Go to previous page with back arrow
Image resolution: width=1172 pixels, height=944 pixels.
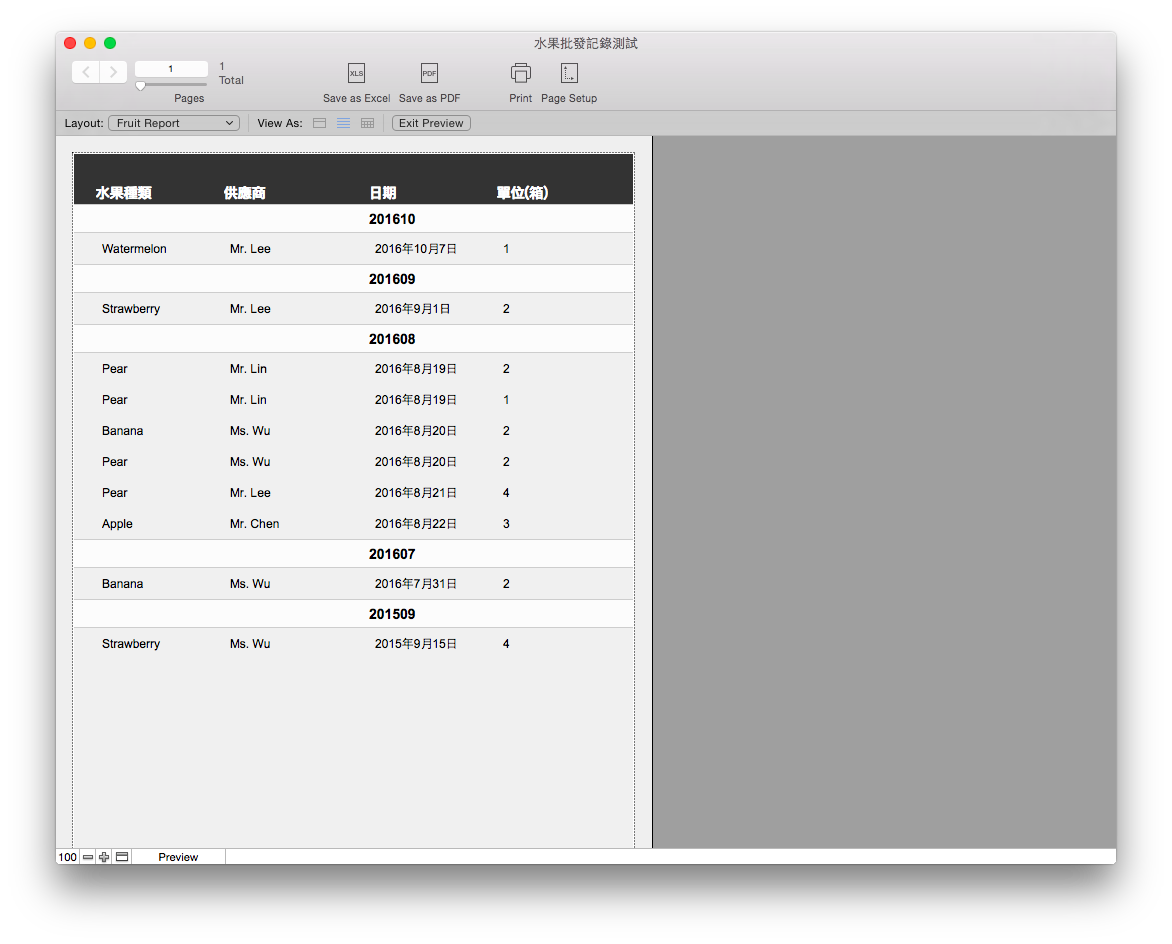point(86,72)
